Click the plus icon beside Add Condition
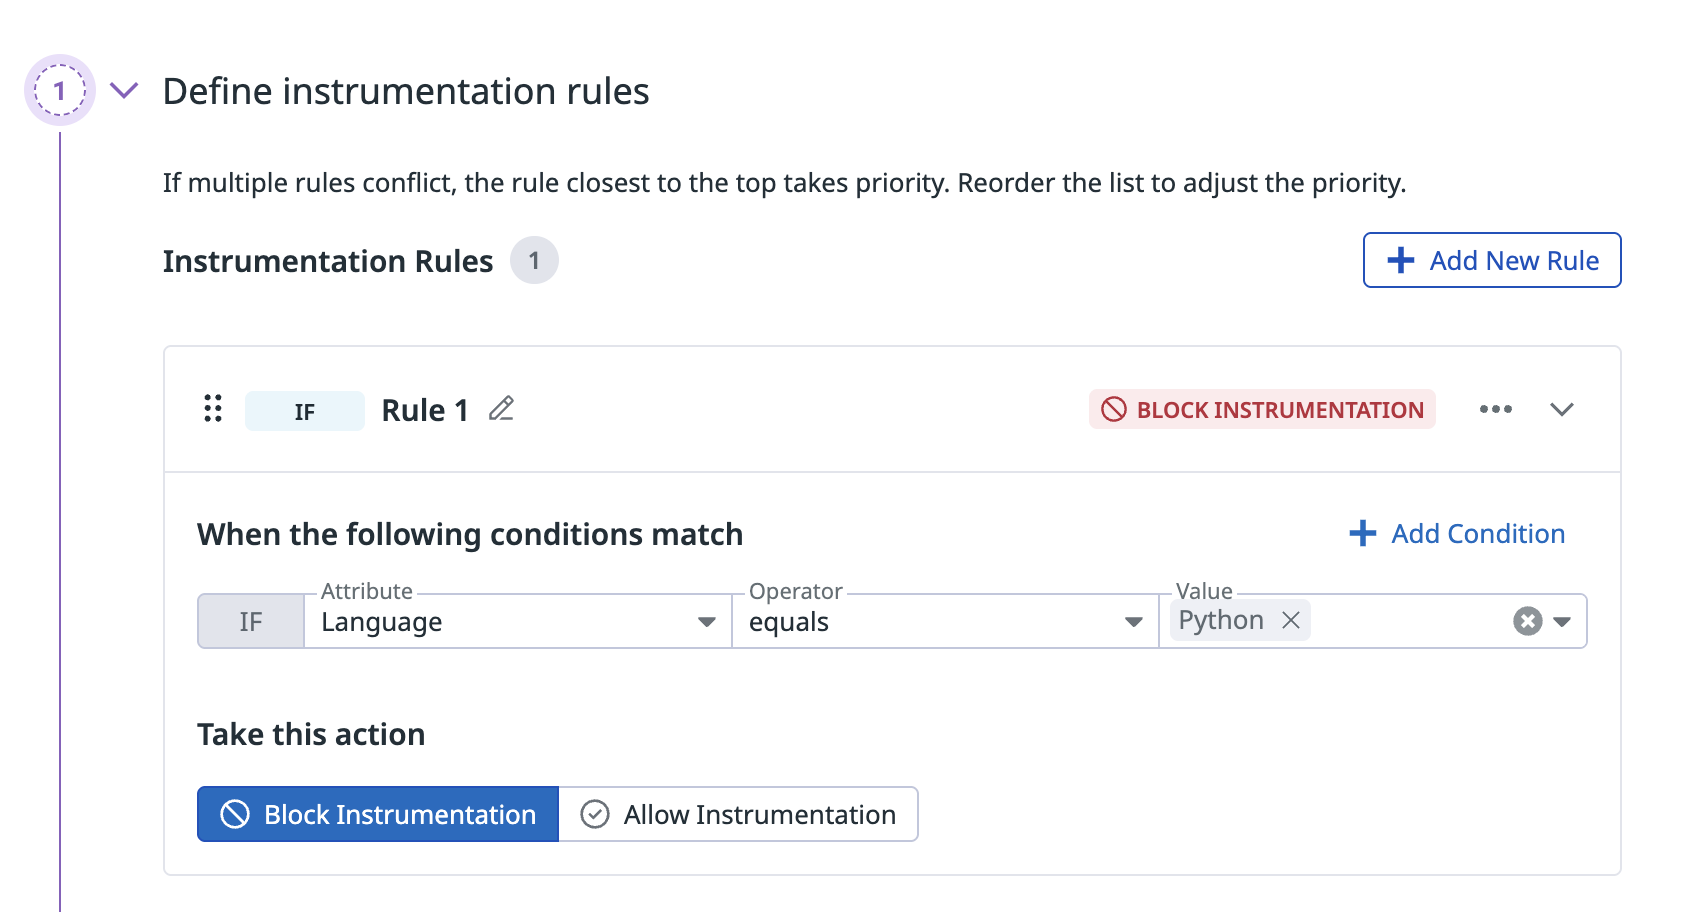Image resolution: width=1707 pixels, height=912 pixels. point(1362,534)
